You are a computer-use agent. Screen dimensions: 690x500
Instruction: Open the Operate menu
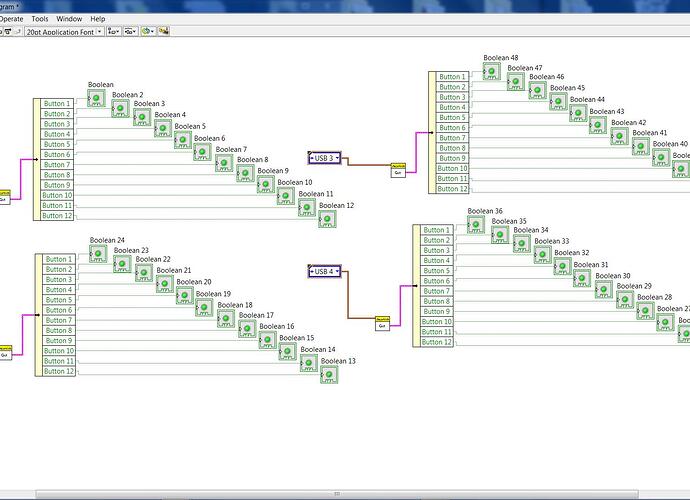[x=11, y=19]
